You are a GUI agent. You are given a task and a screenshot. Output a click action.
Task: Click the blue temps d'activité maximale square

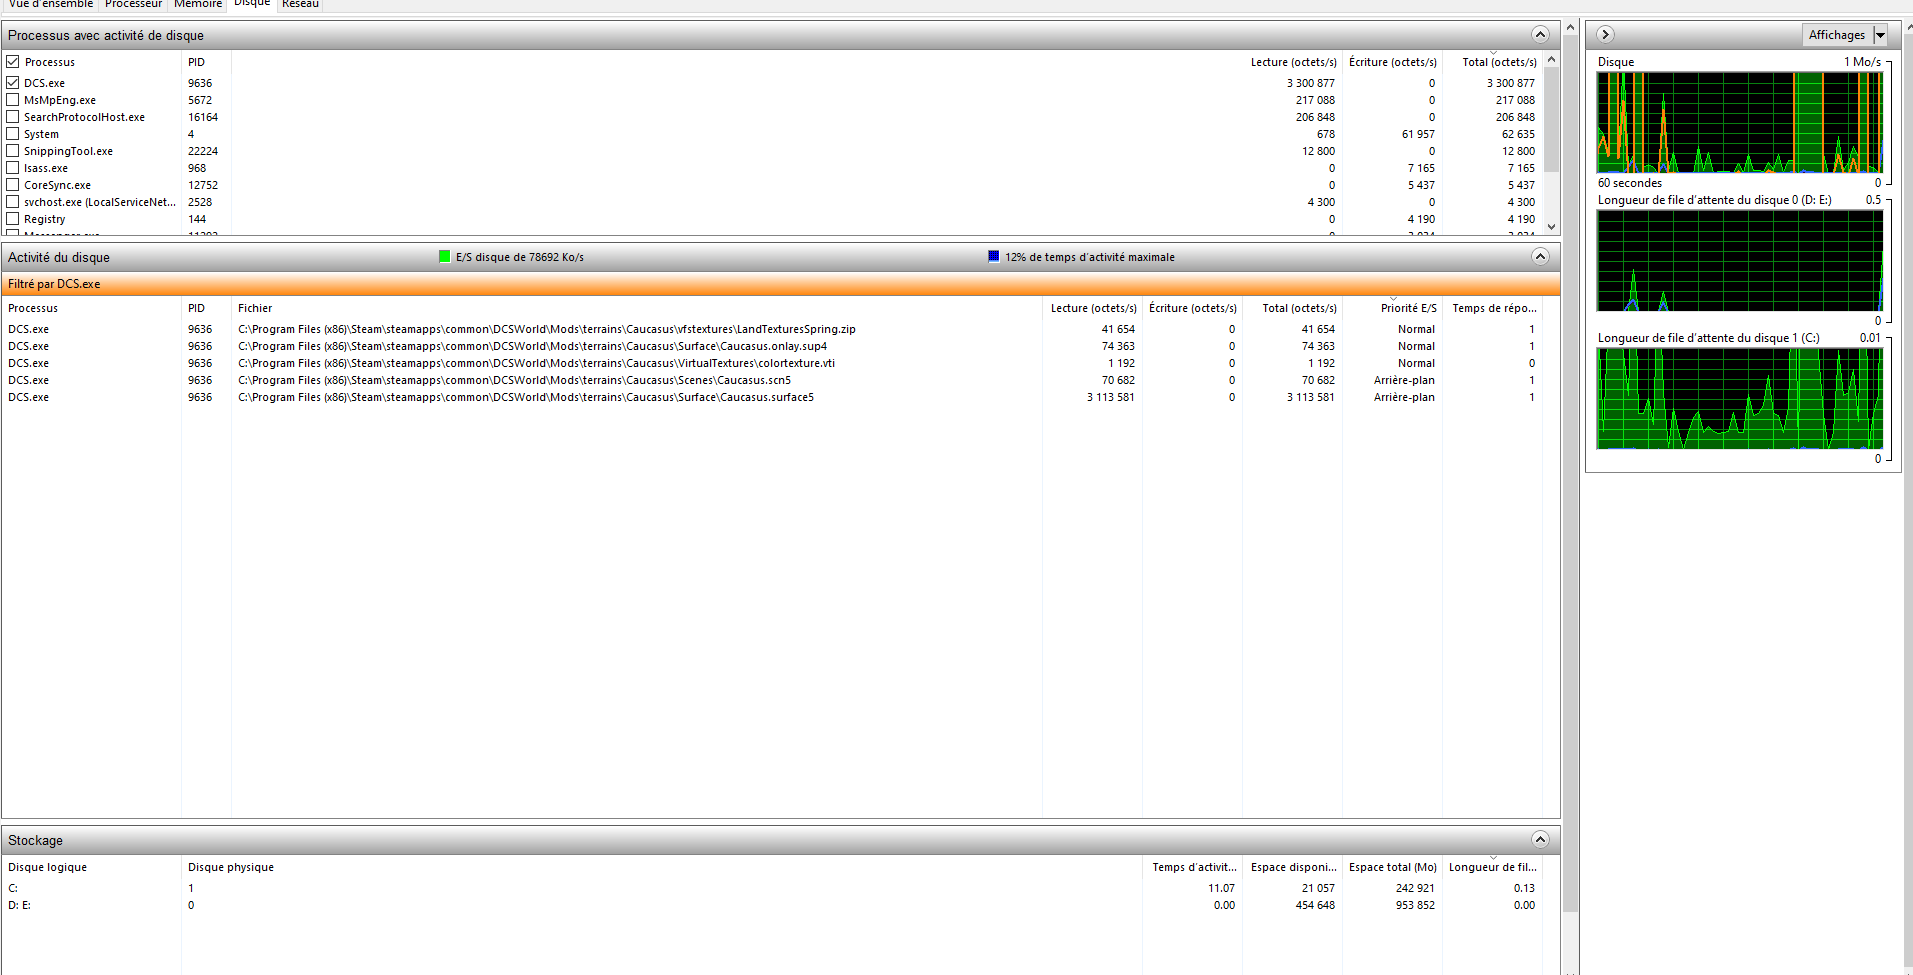pos(993,257)
